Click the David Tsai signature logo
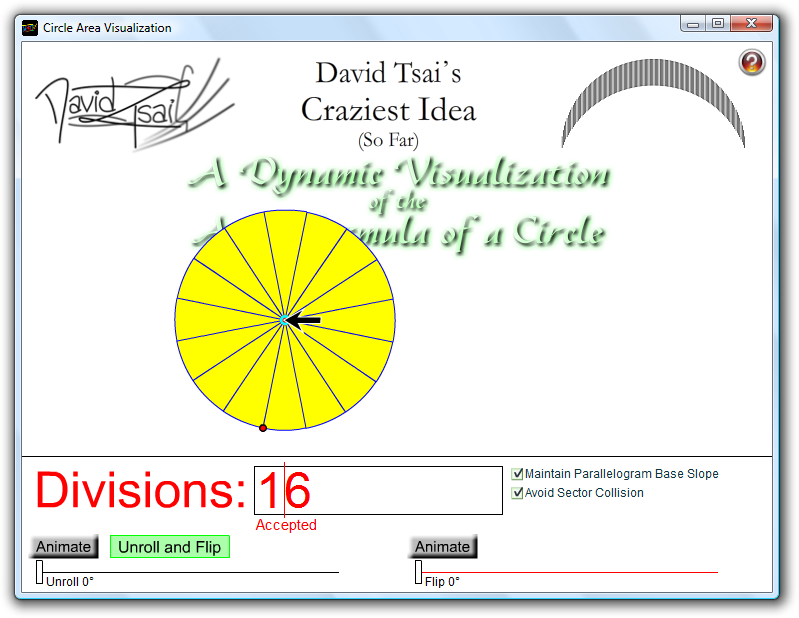Screen dimensions: 799x618 coord(135,104)
